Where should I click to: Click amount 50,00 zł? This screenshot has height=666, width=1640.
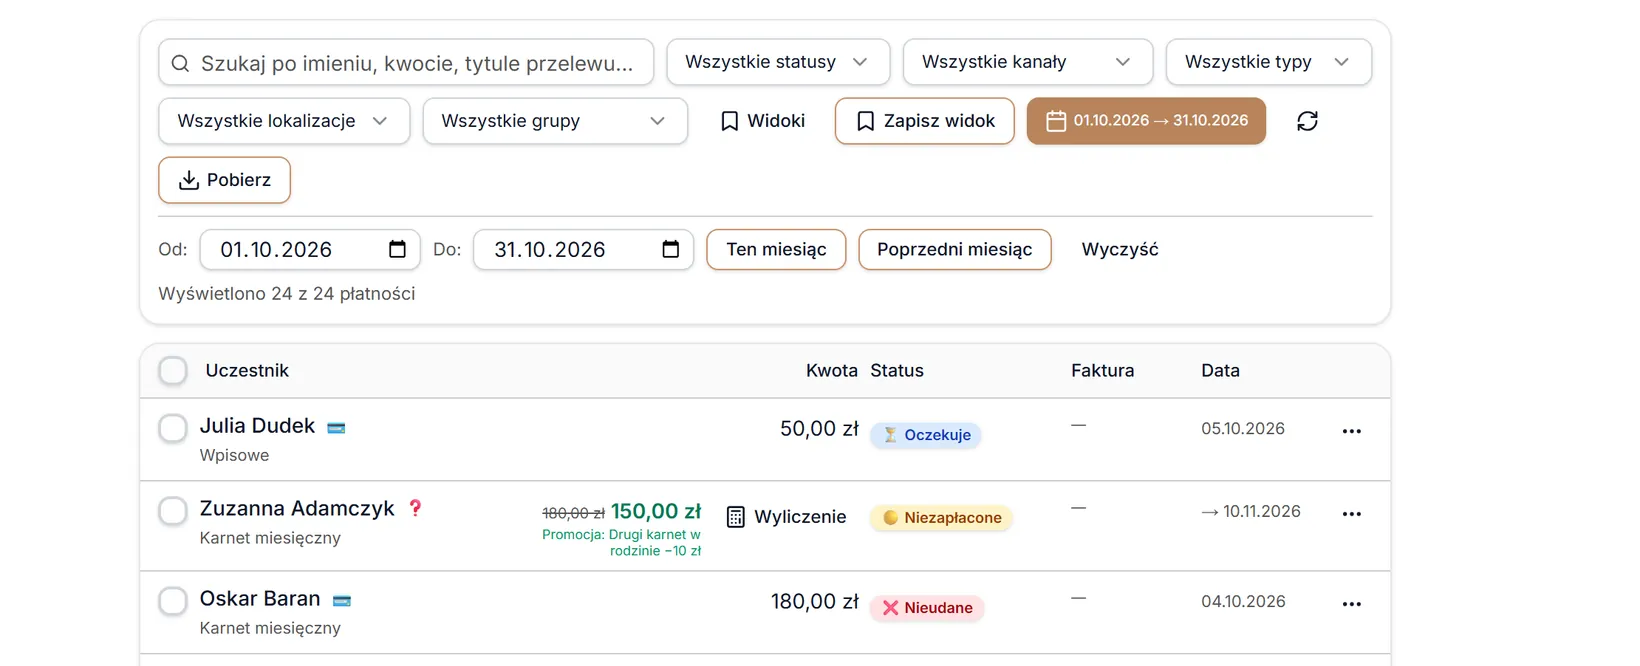point(819,429)
